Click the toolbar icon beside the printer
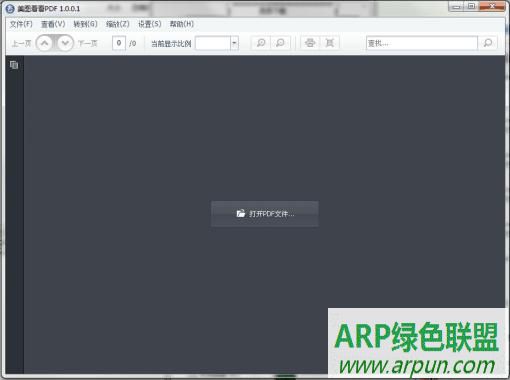 (330, 43)
